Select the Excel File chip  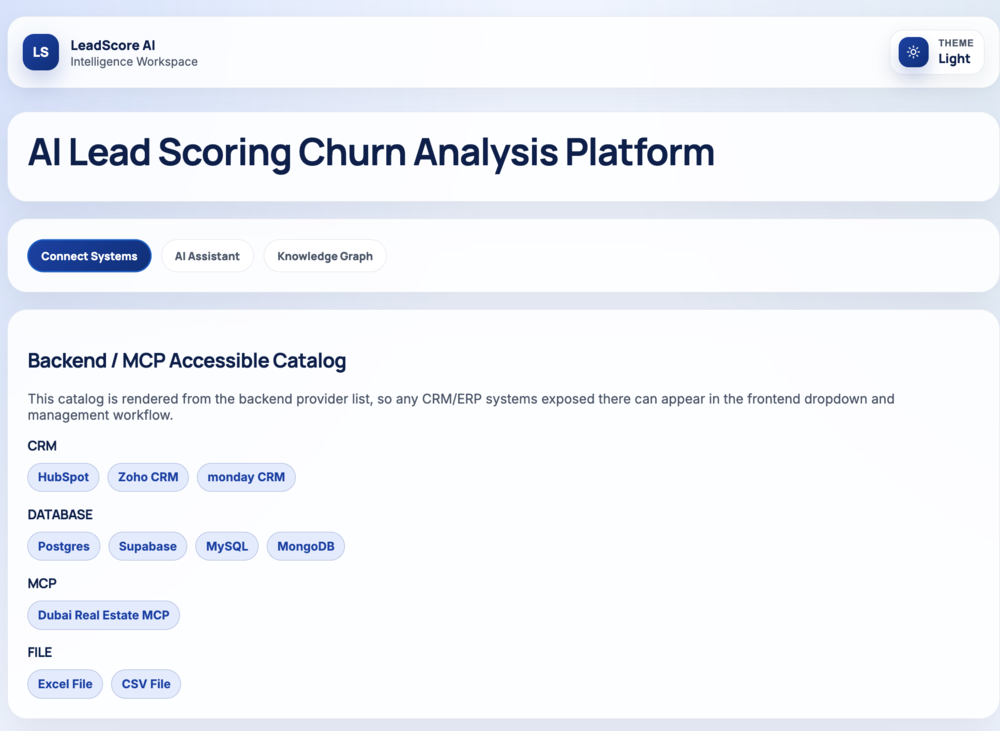click(65, 684)
